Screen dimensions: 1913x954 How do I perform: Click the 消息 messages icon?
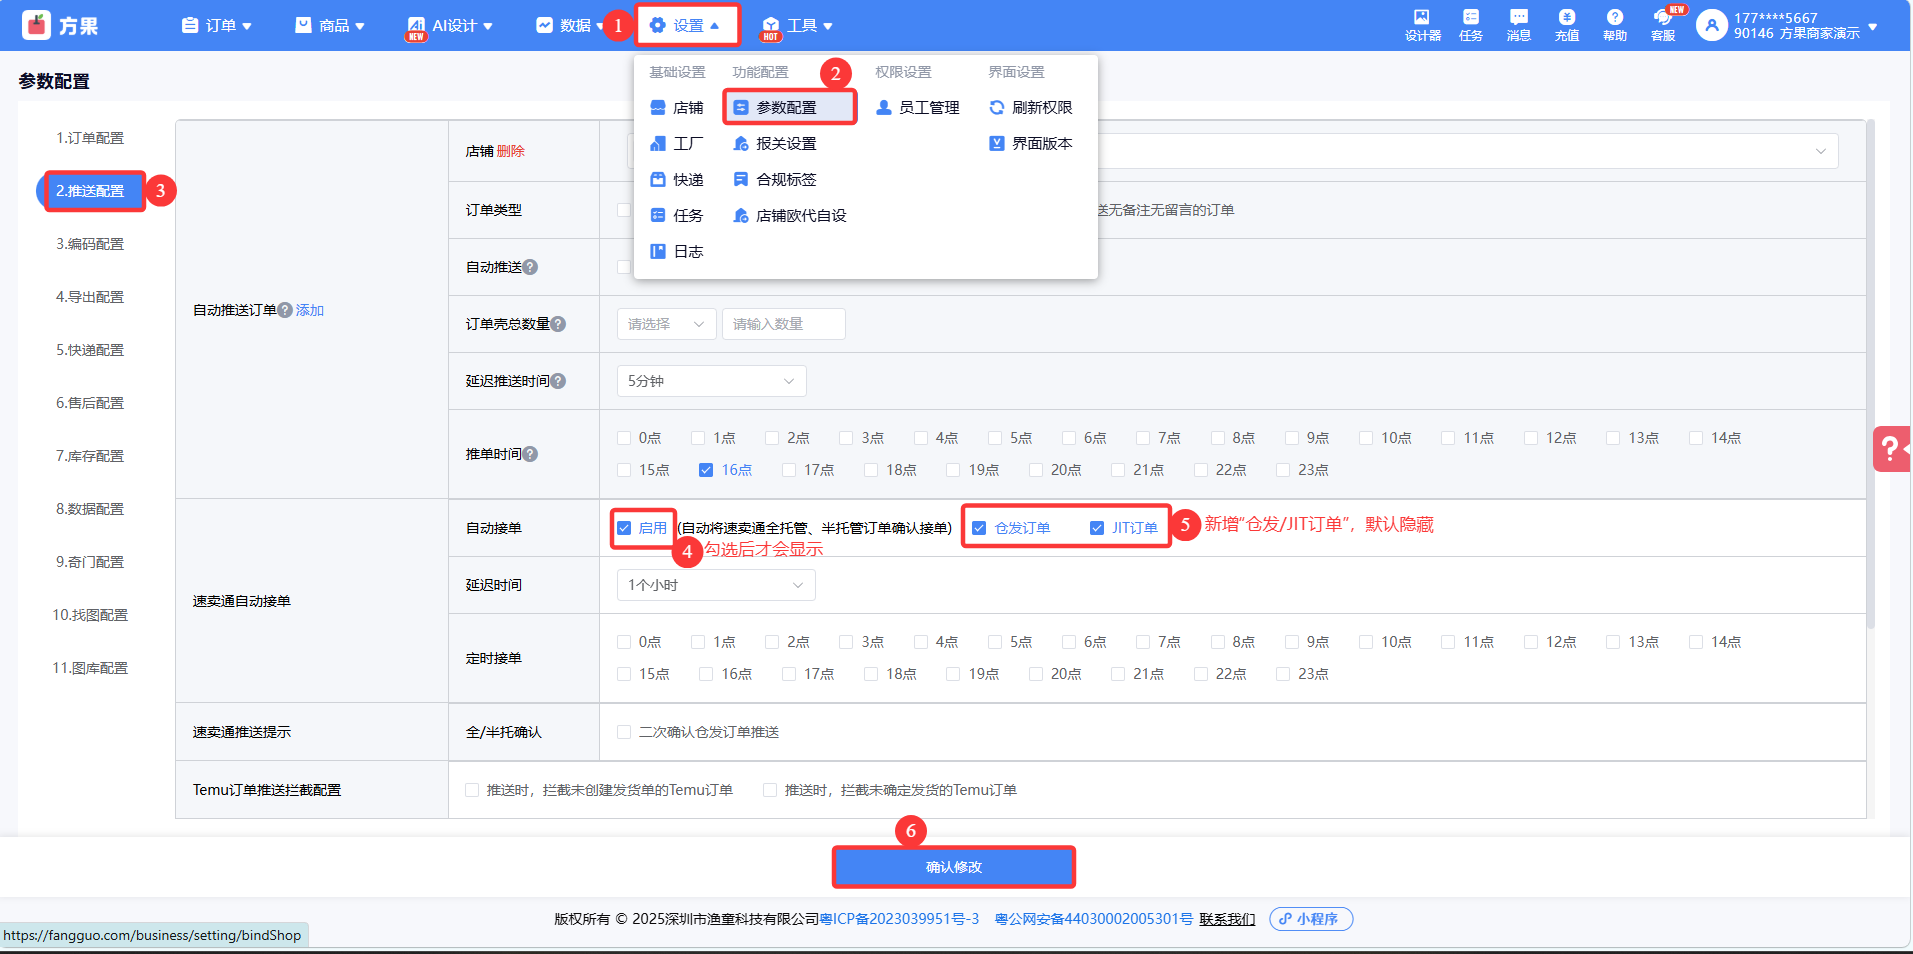[1518, 24]
